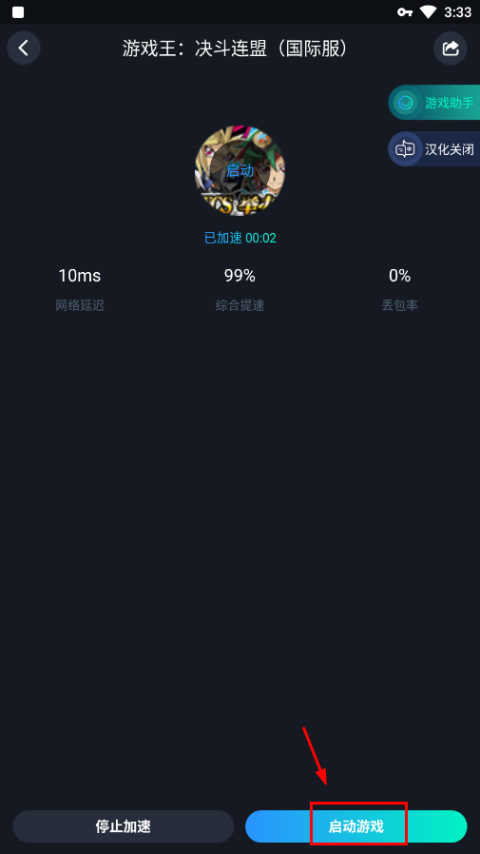
Task: Tap the white square notification icon
Action: (18, 12)
